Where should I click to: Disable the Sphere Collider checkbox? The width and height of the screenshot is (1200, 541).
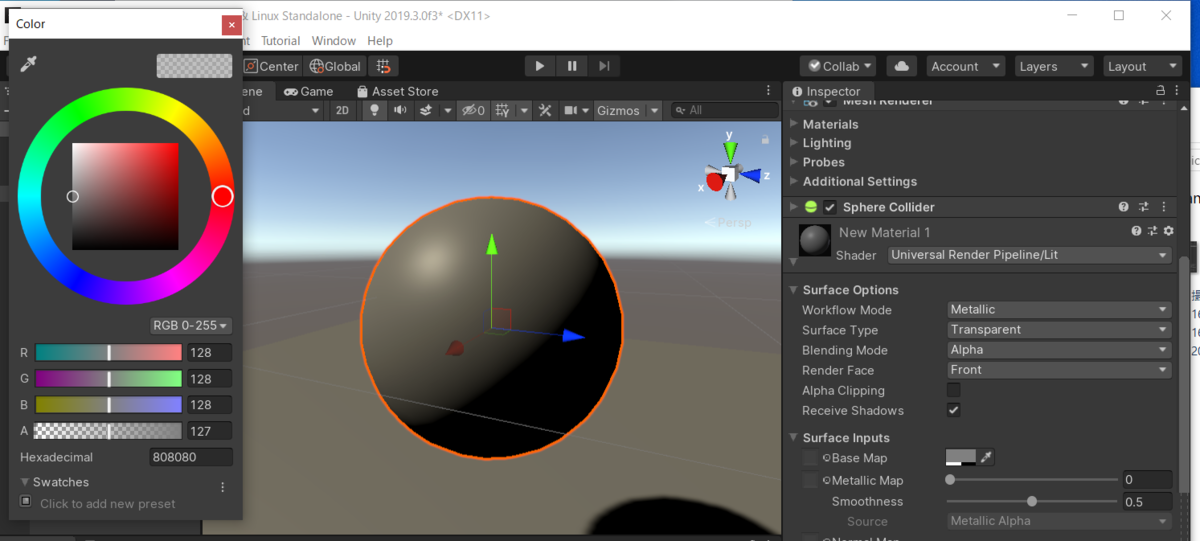point(830,207)
